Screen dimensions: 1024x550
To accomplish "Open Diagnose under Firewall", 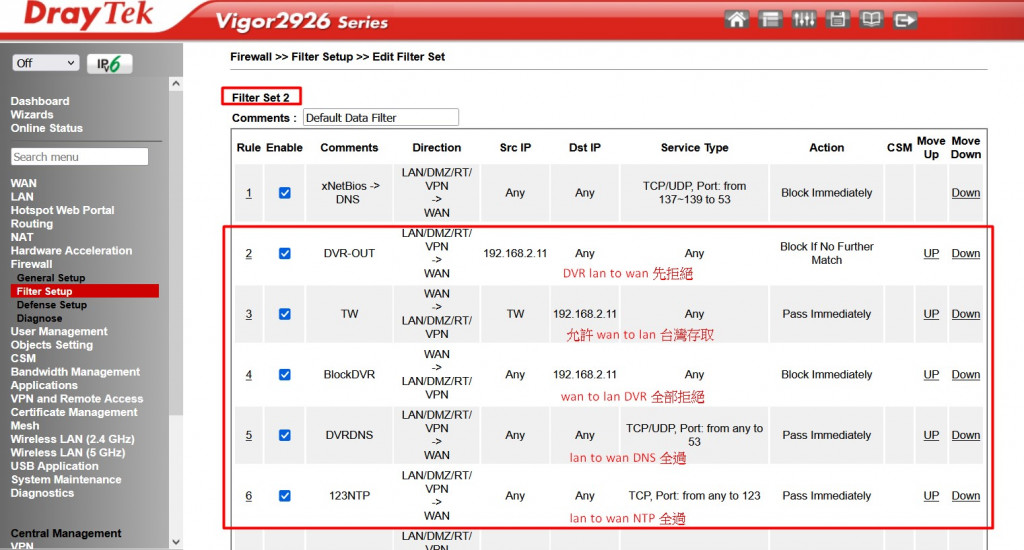I will [39, 318].
